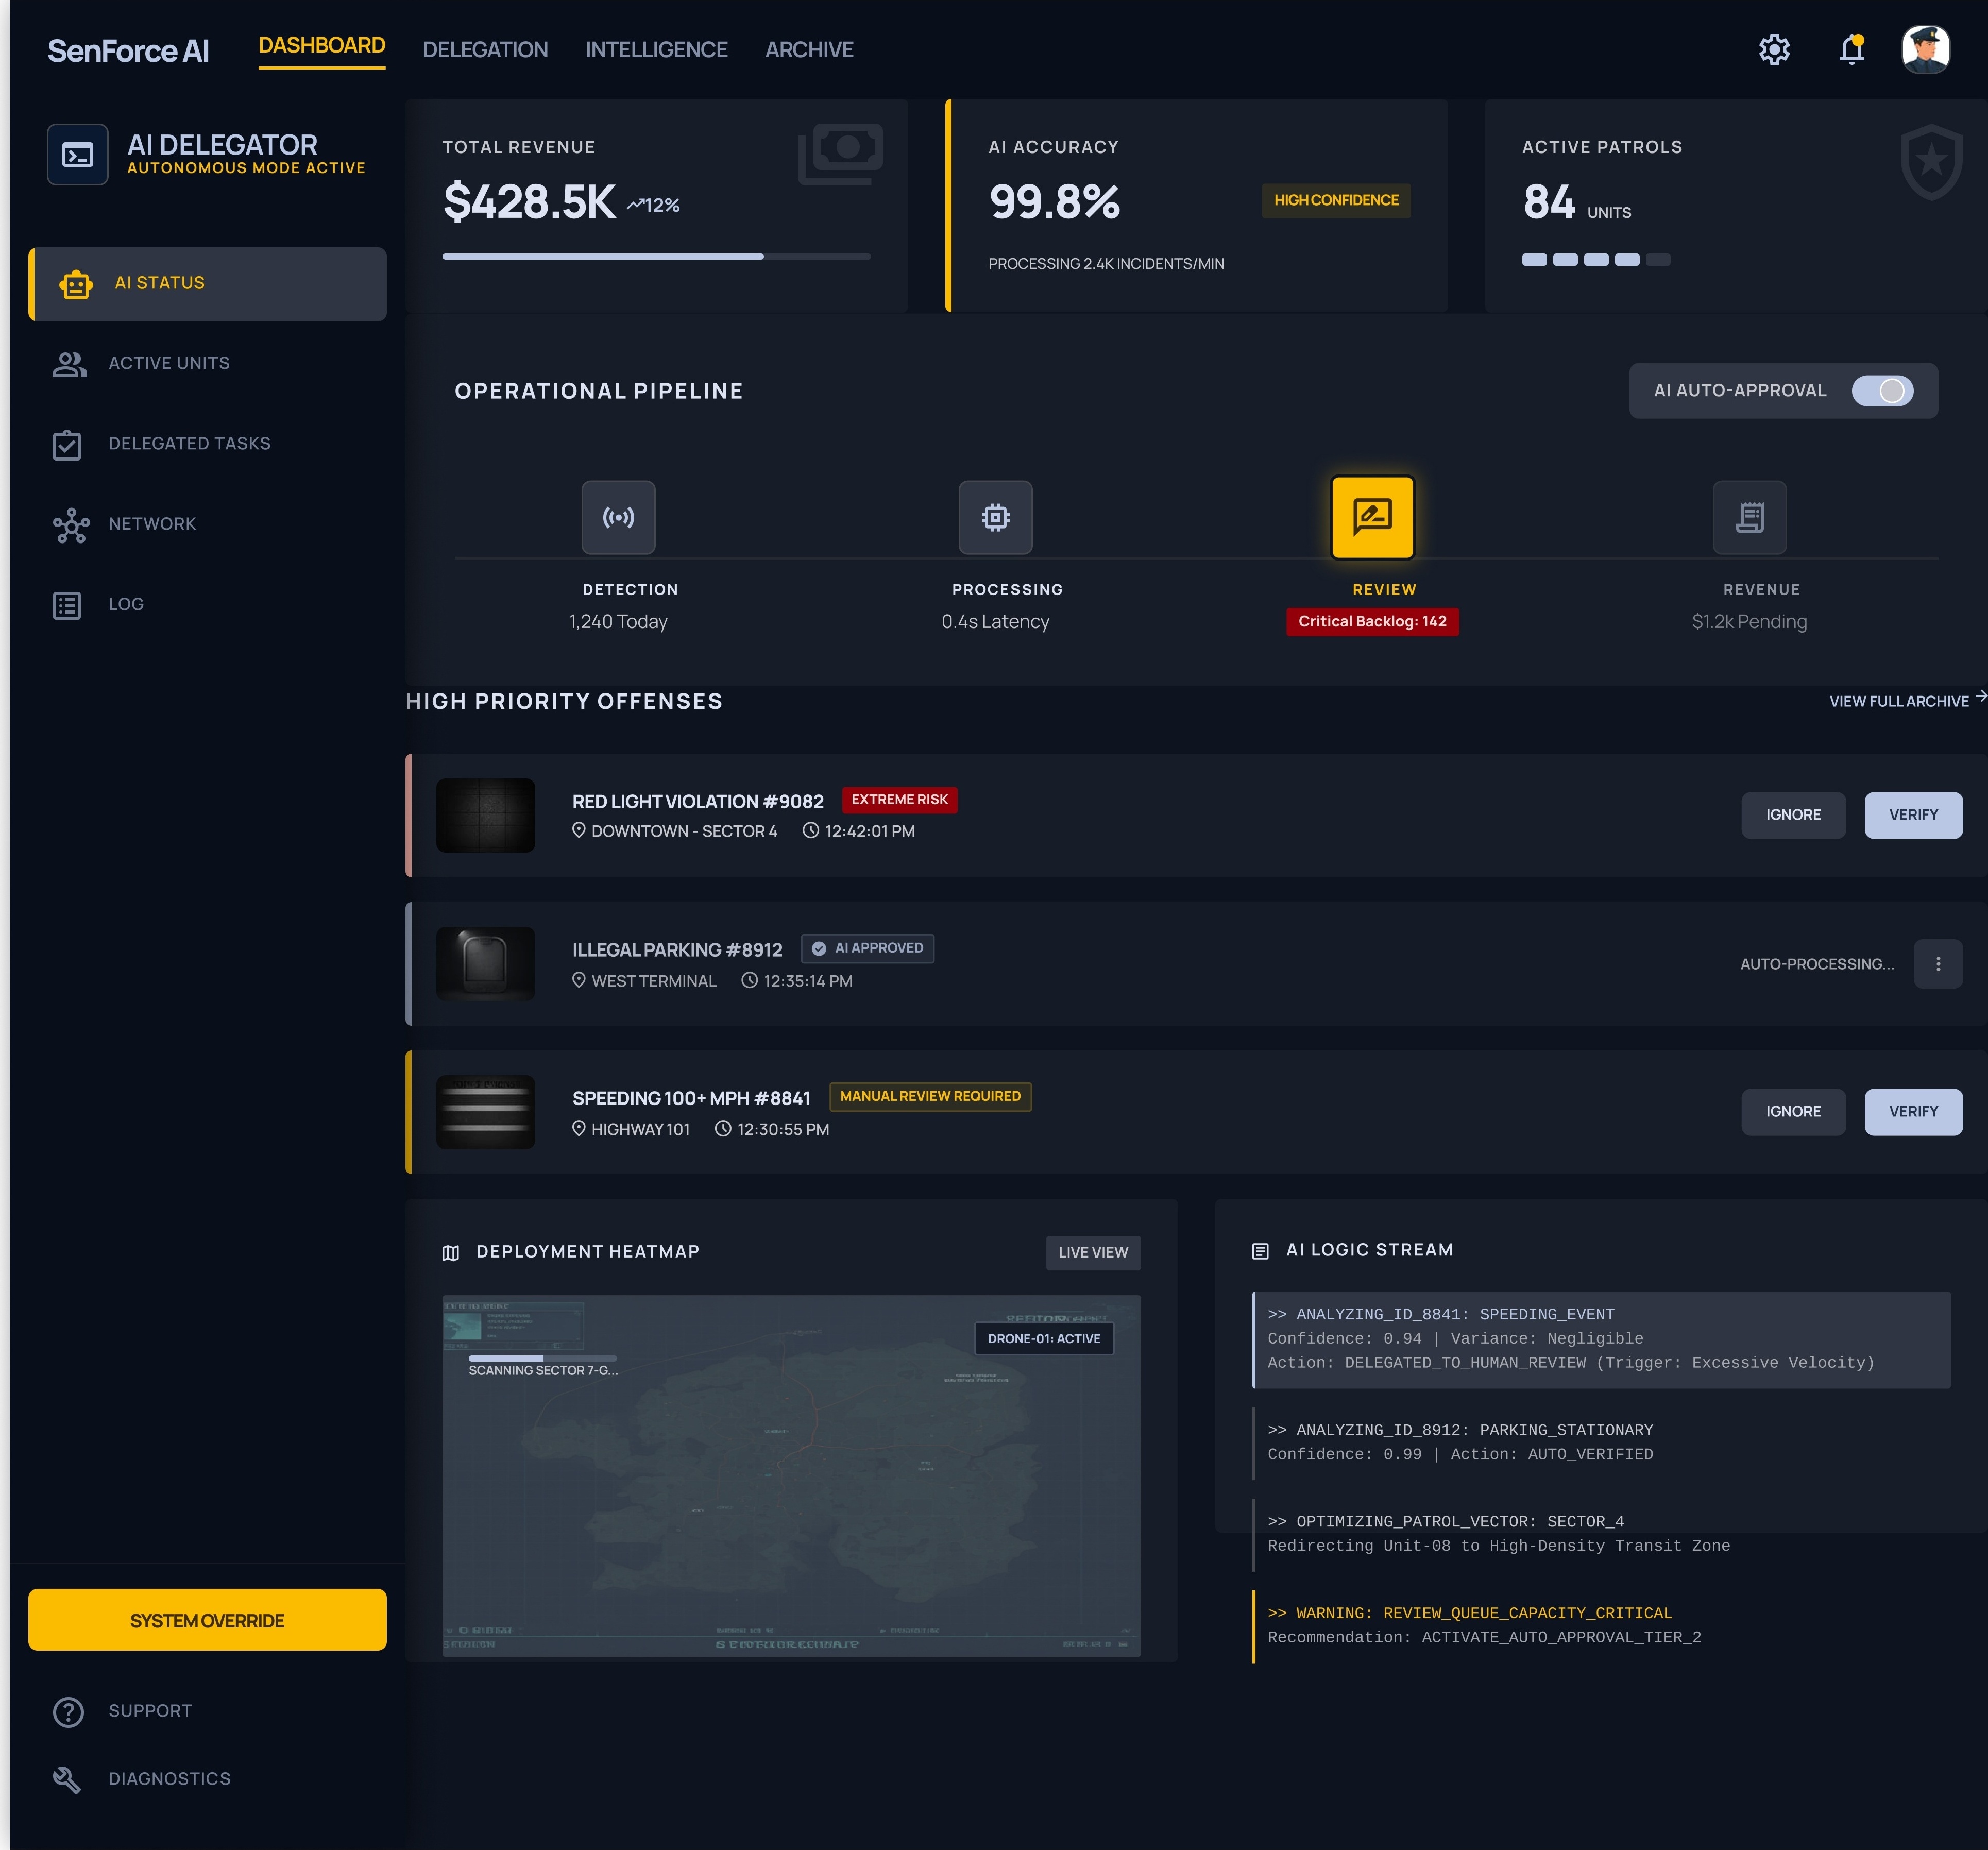1988x1850 pixels.
Task: Select AI Status in sidebar
Action: point(207,284)
